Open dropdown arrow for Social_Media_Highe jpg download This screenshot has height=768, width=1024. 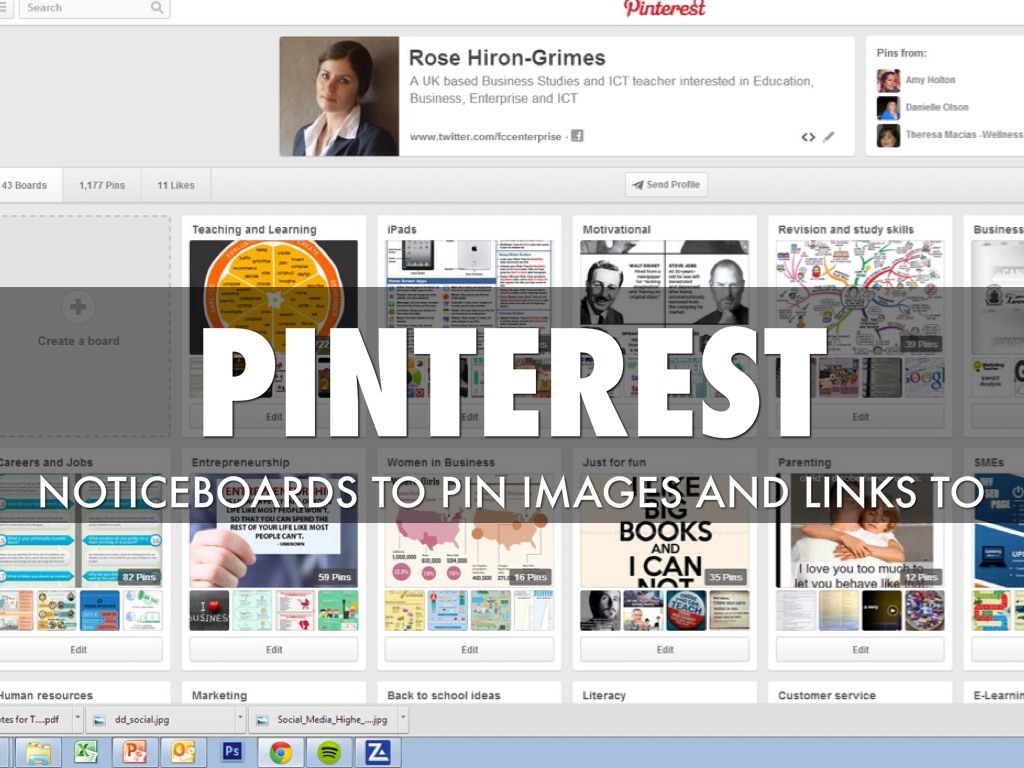coord(403,718)
